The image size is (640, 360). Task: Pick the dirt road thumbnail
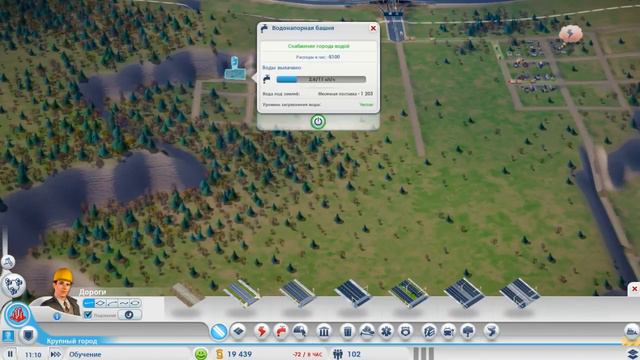187,294
